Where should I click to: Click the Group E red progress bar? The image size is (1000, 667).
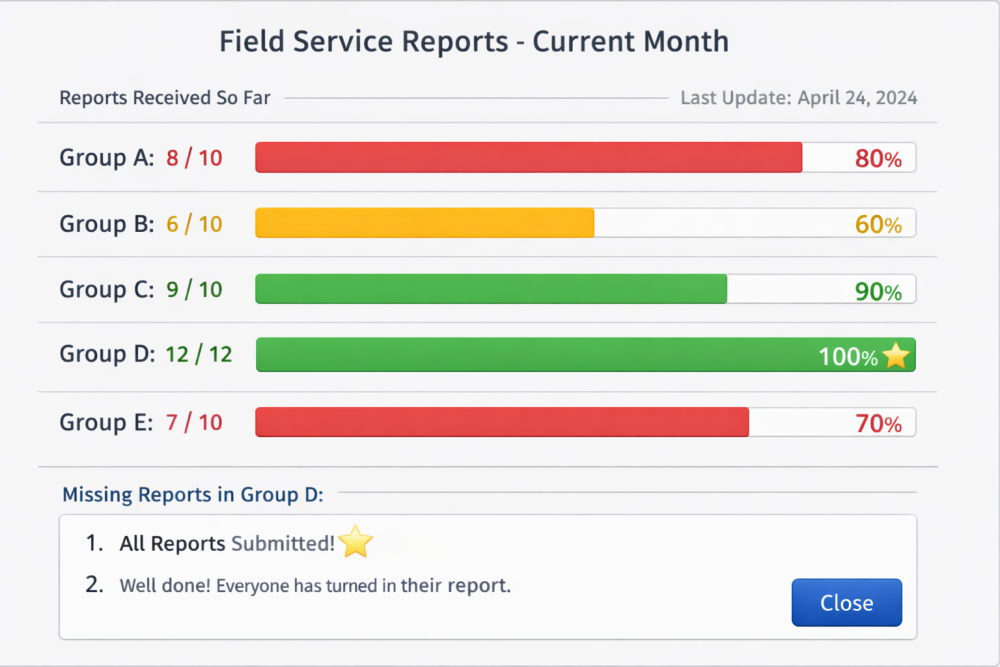502,422
